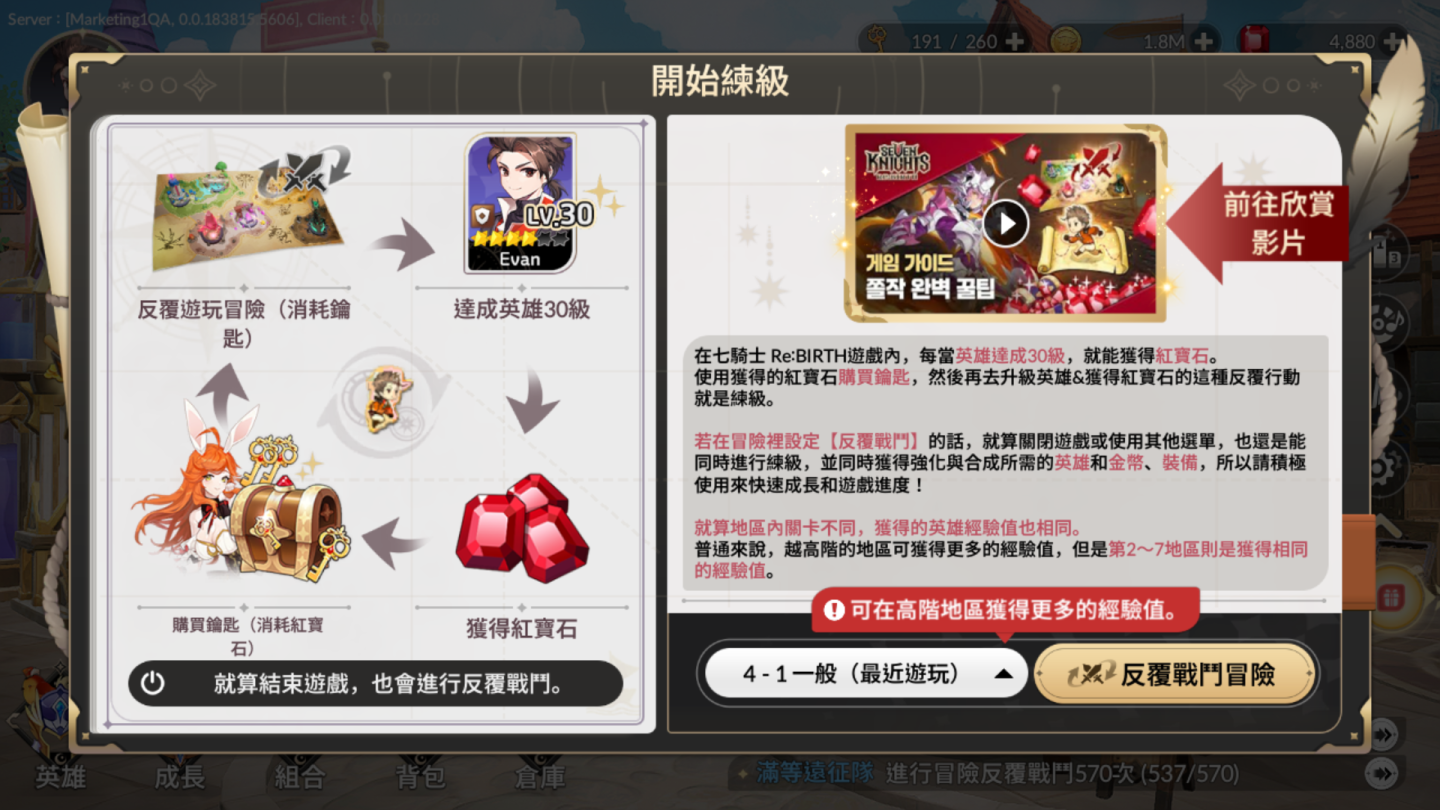The width and height of the screenshot is (1440, 810).
Task: Start 反覆戰鬥冒險 repeat battle
Action: coord(1175,674)
